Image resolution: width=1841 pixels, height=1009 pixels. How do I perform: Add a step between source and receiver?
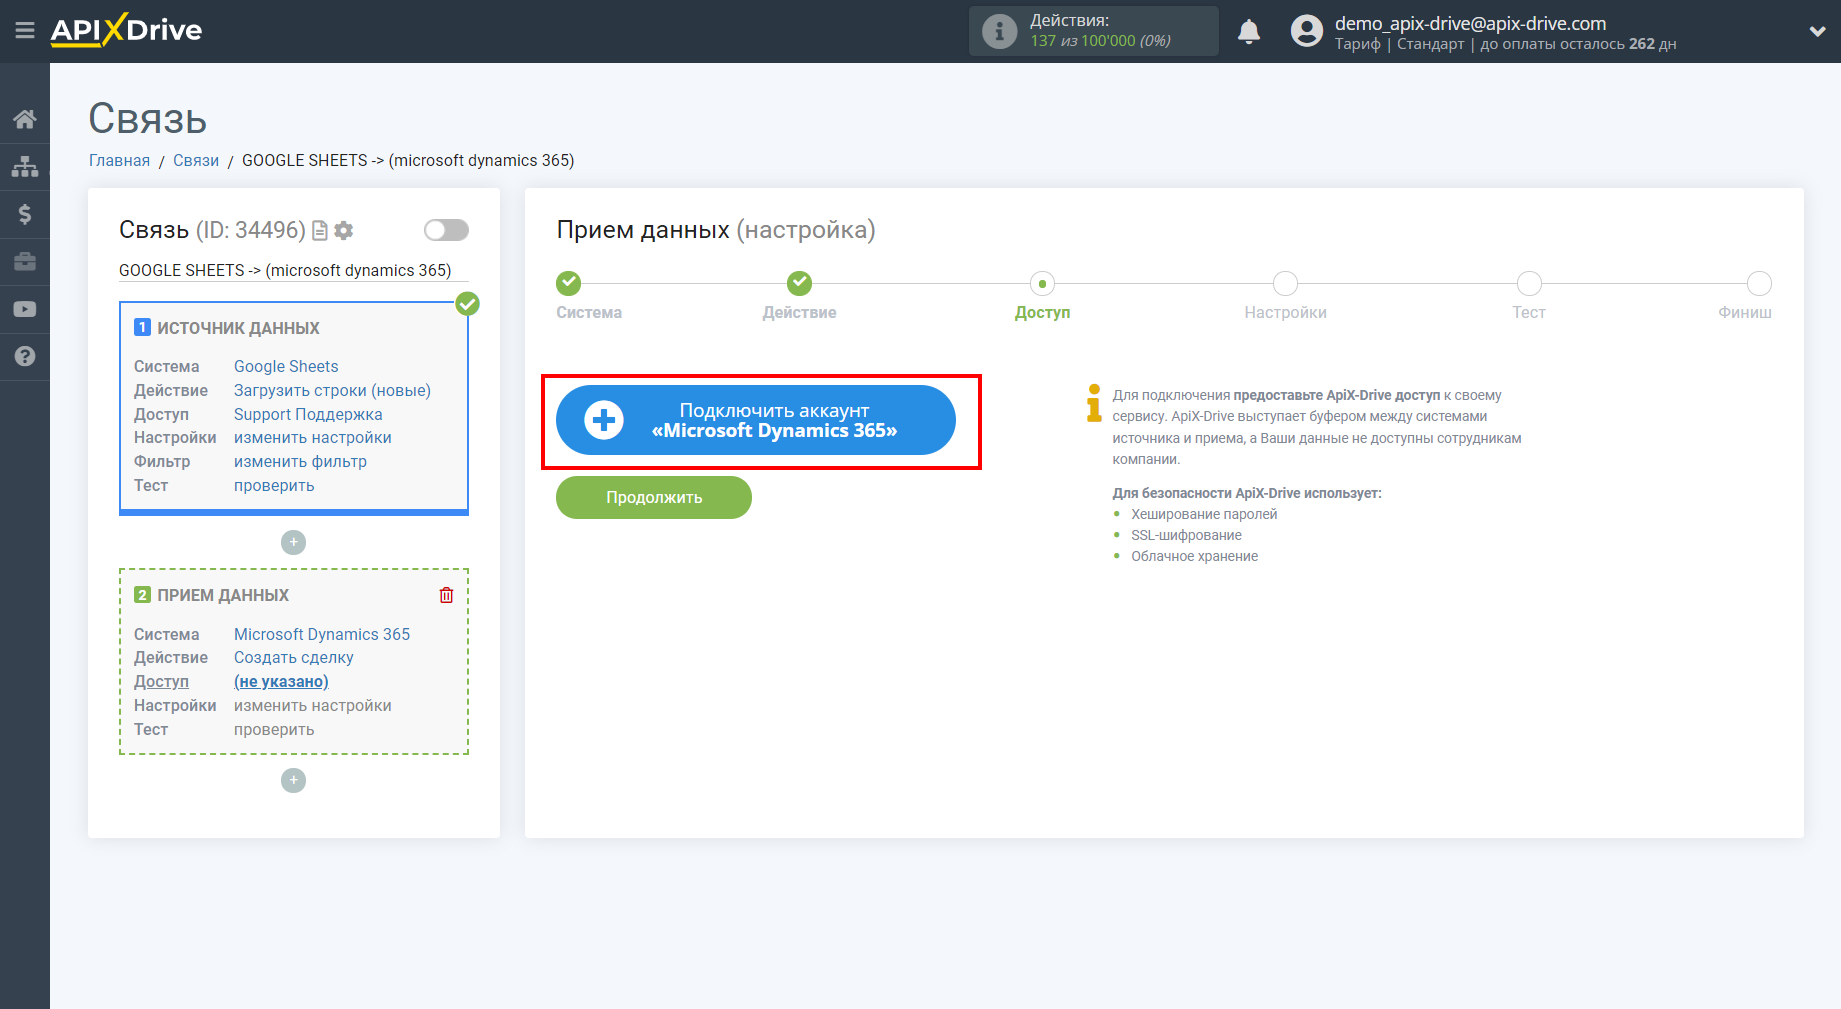(x=293, y=542)
